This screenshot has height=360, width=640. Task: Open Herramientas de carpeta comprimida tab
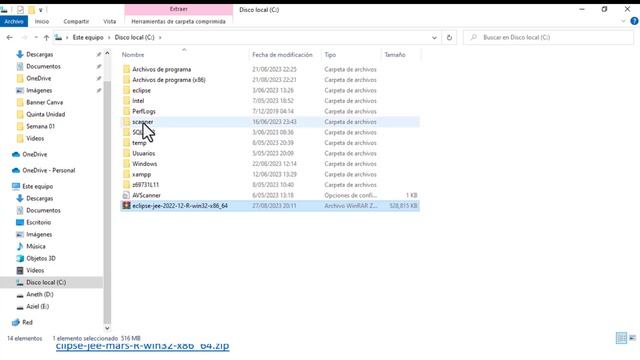[x=178, y=21]
